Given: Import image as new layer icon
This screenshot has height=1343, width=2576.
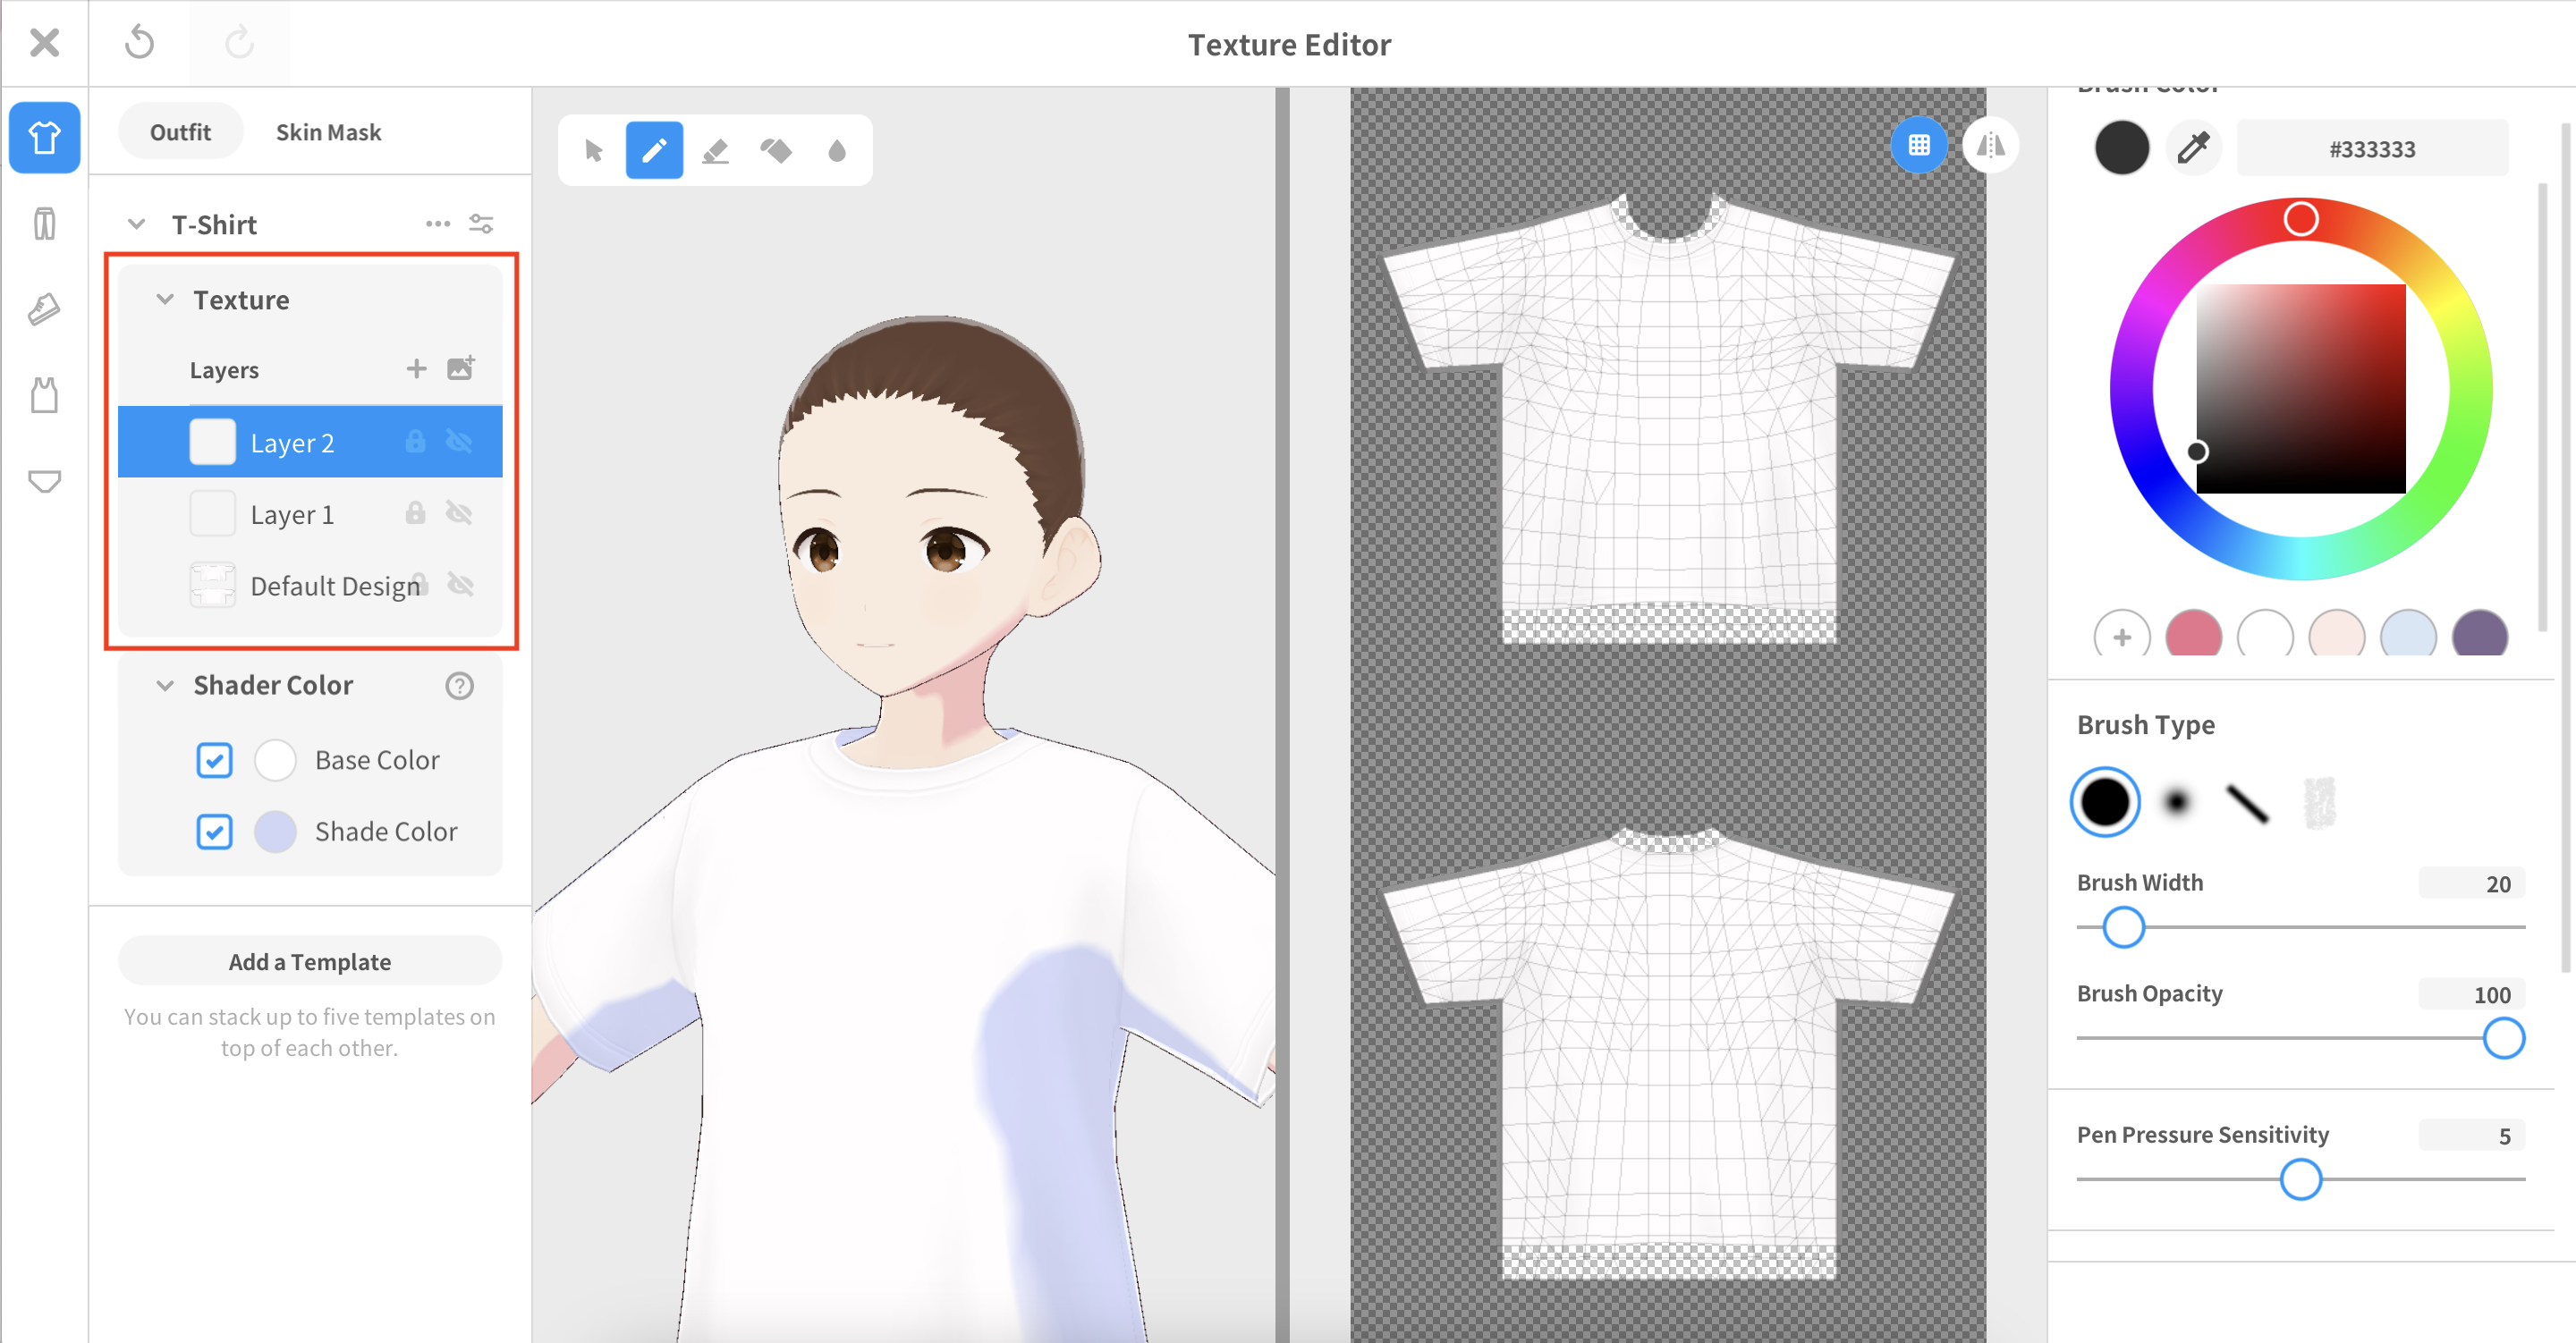Looking at the screenshot, I should coord(460,369).
